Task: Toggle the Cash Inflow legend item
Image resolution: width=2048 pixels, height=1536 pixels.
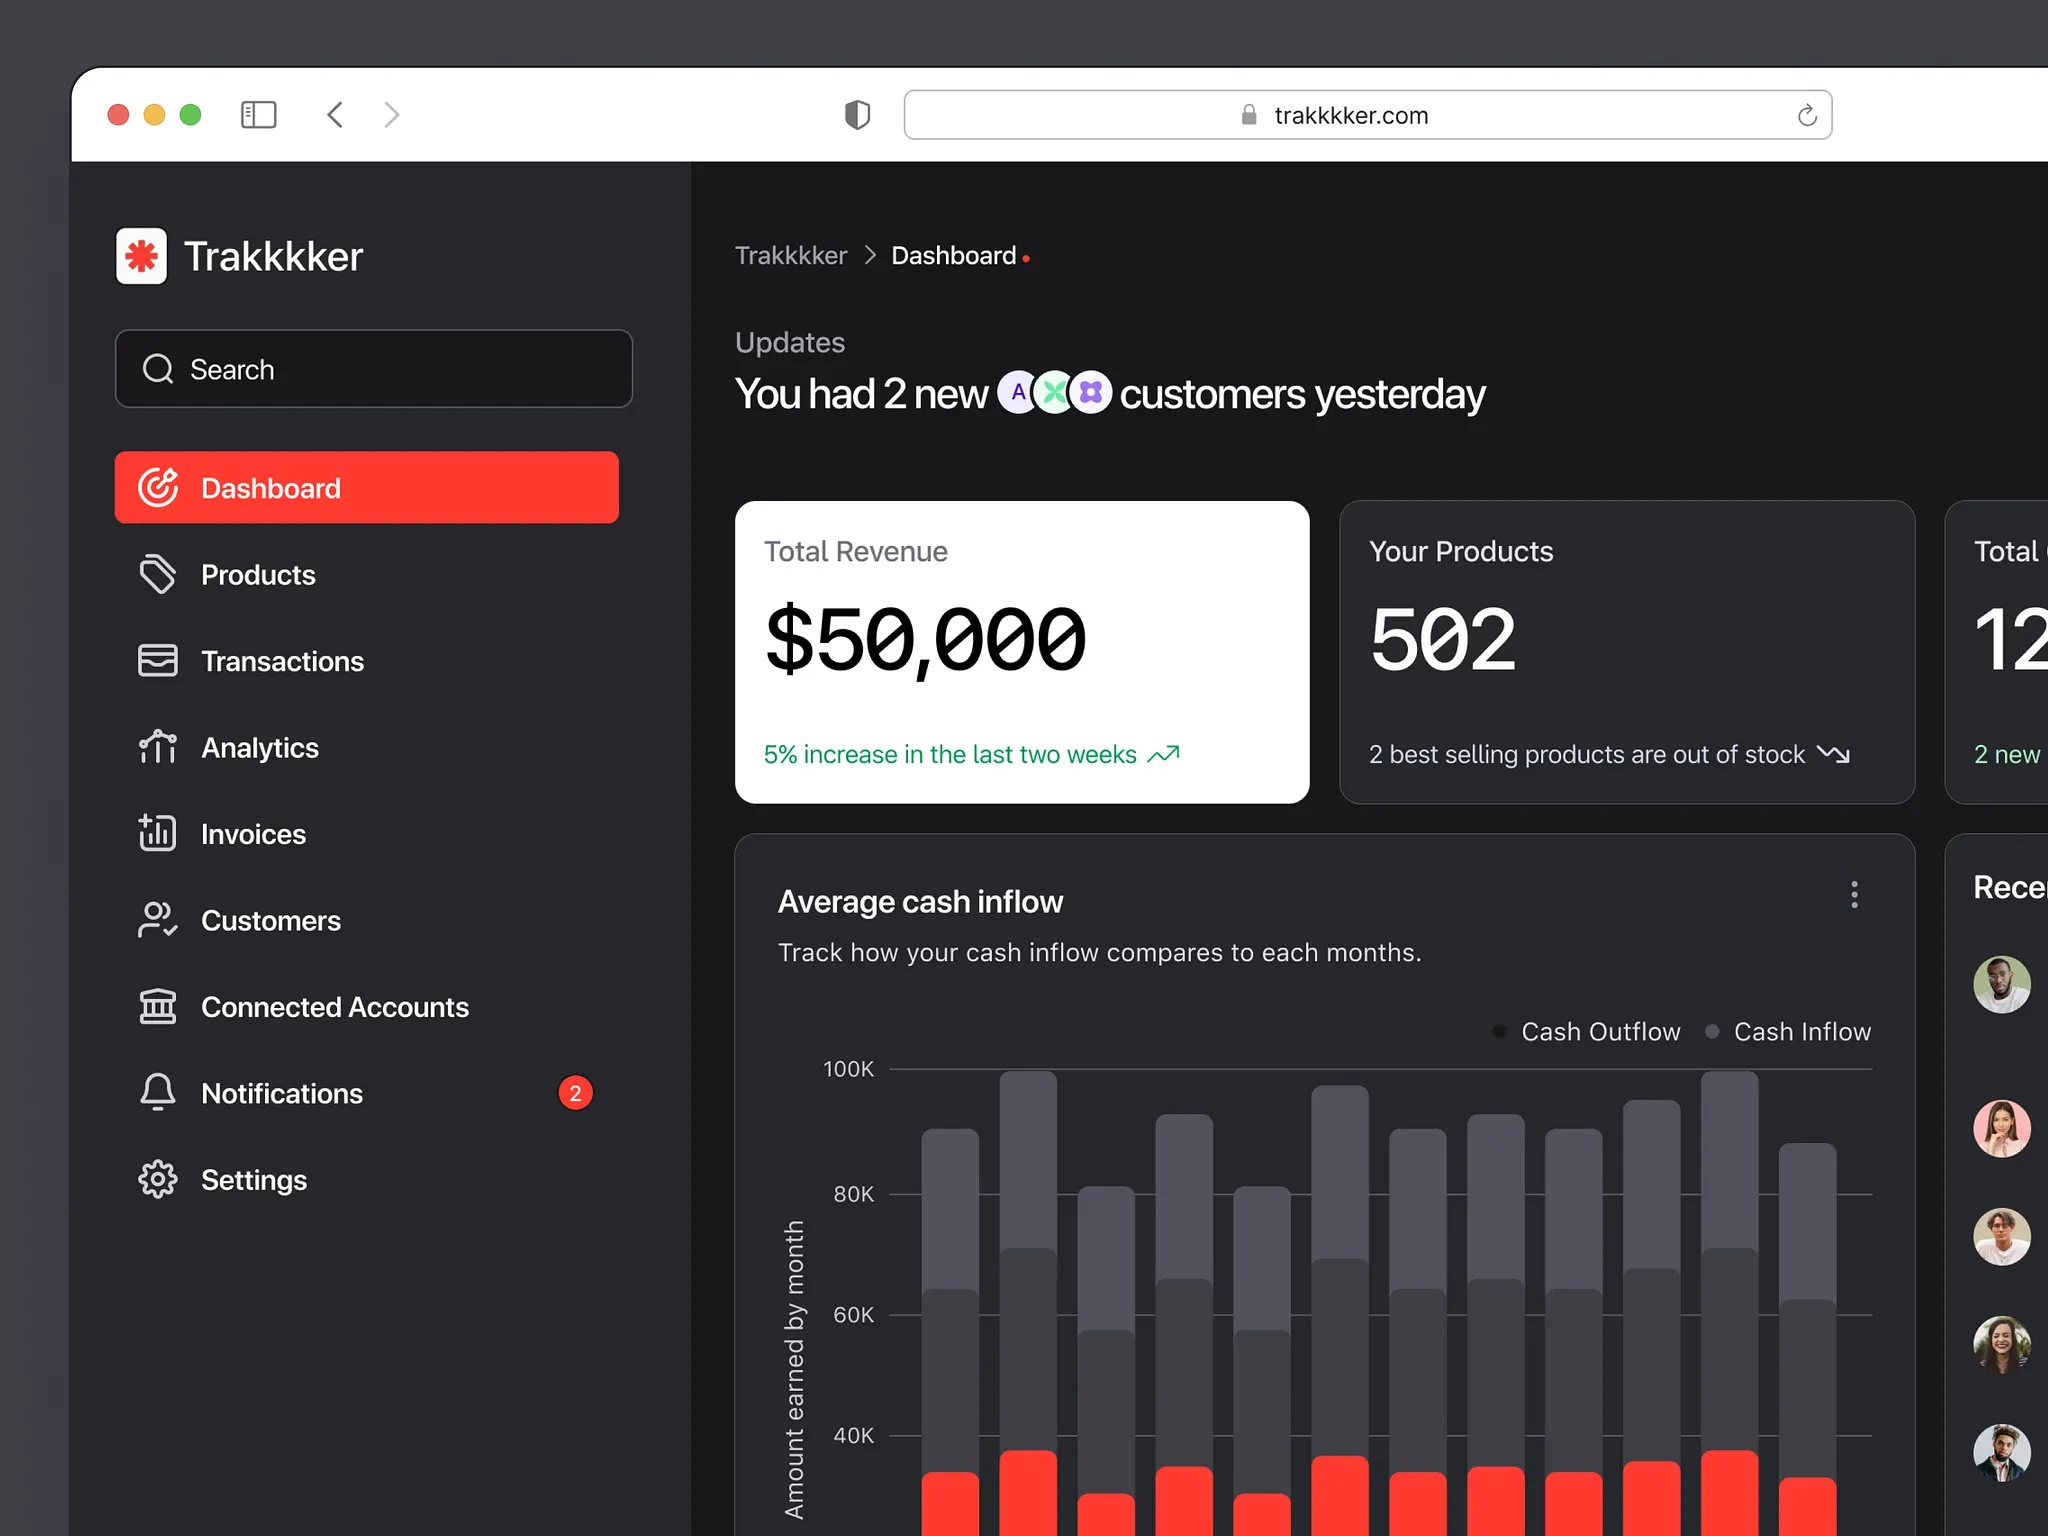Action: click(x=1788, y=1032)
